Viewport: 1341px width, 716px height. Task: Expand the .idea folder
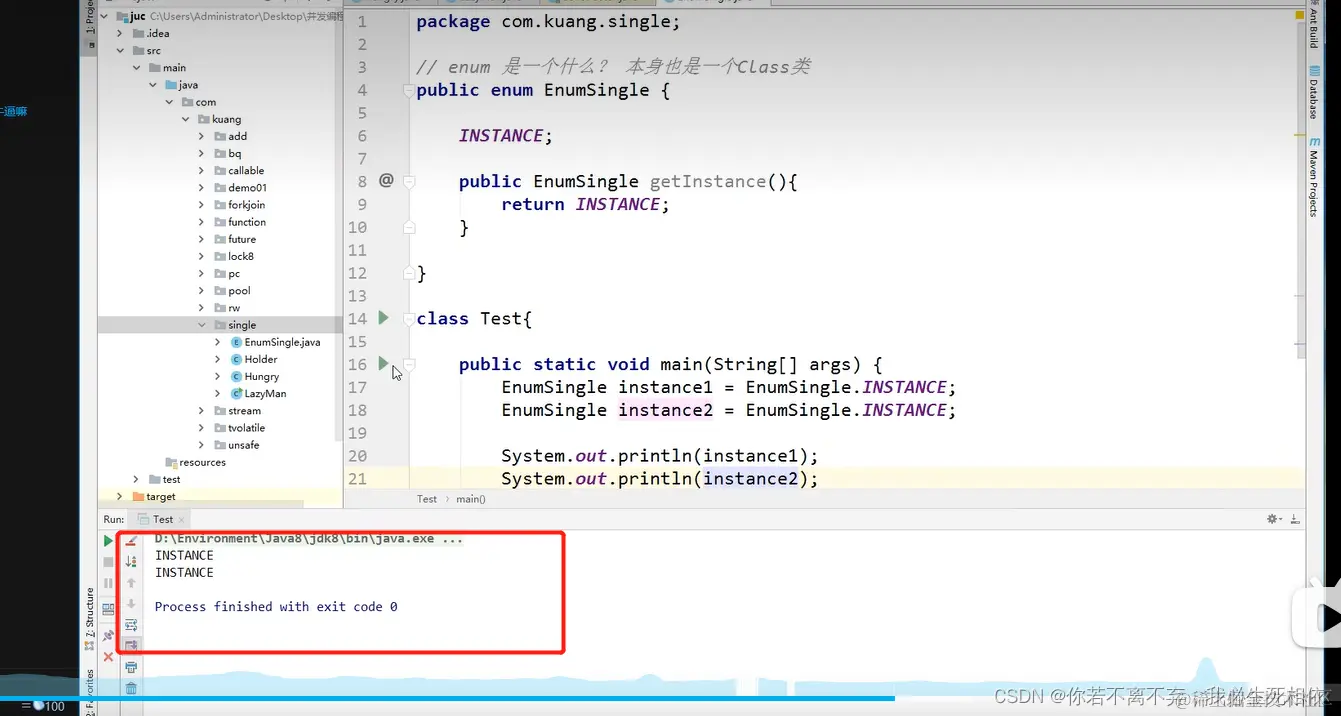click(x=120, y=34)
